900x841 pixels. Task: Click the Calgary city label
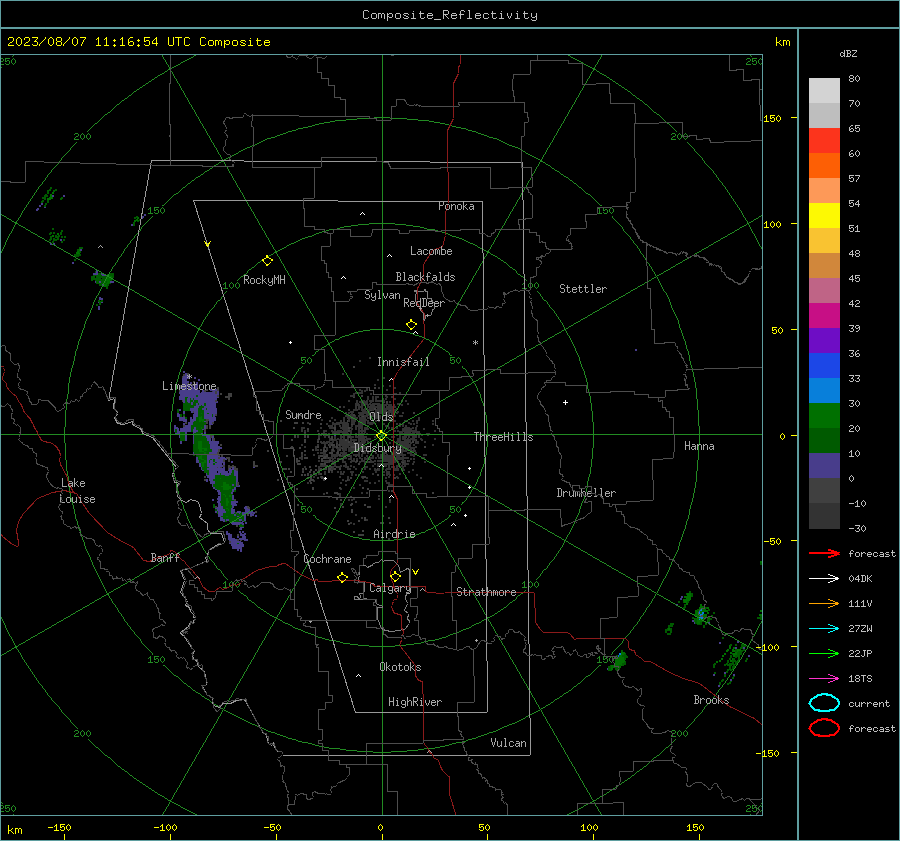coord(390,588)
